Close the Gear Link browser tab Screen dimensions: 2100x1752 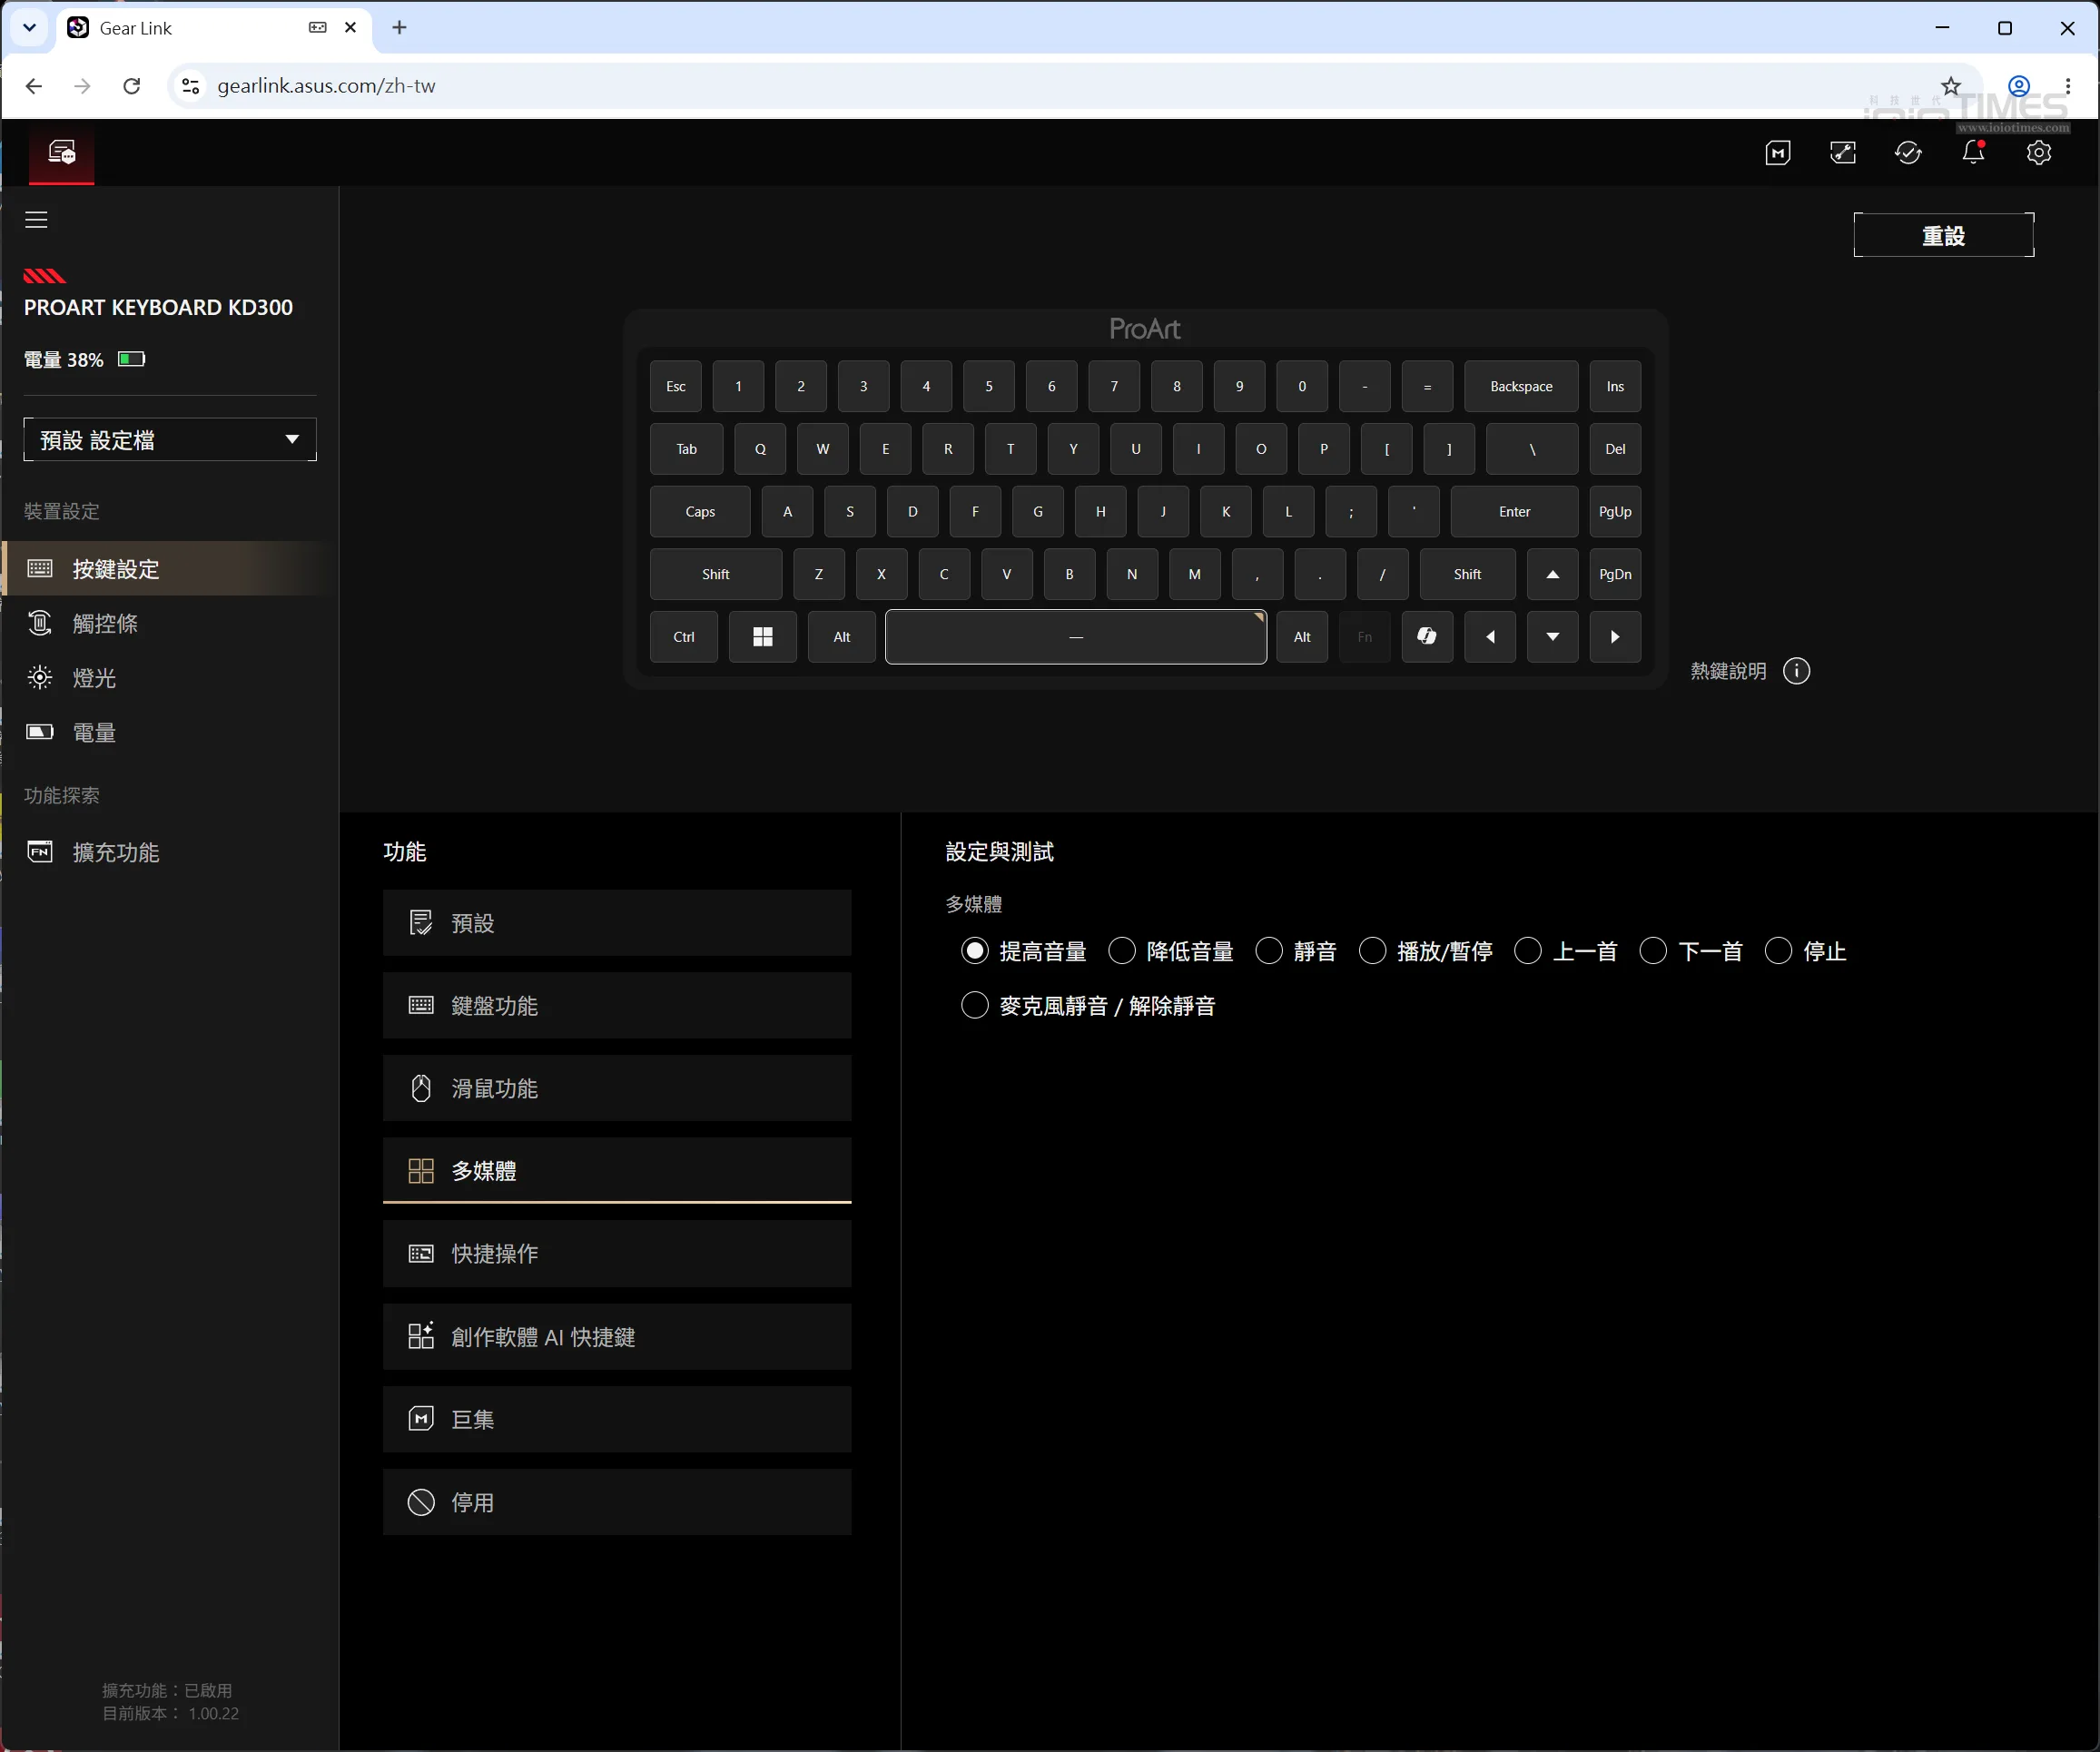[350, 28]
